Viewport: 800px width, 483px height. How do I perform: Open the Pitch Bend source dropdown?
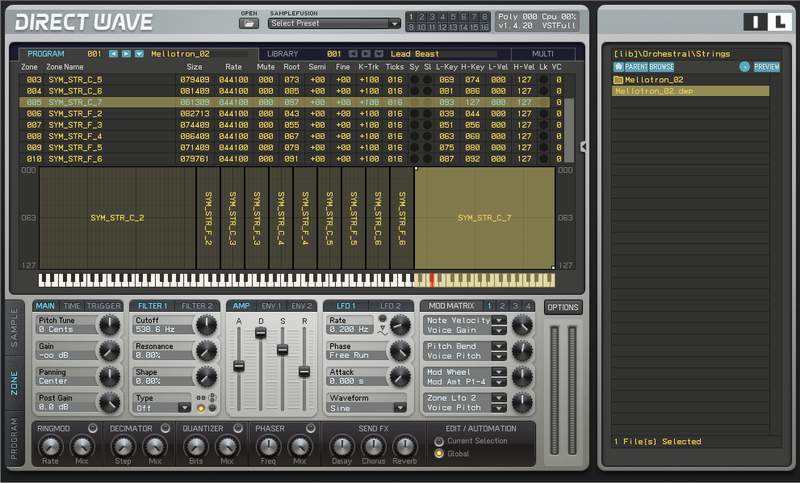click(499, 346)
